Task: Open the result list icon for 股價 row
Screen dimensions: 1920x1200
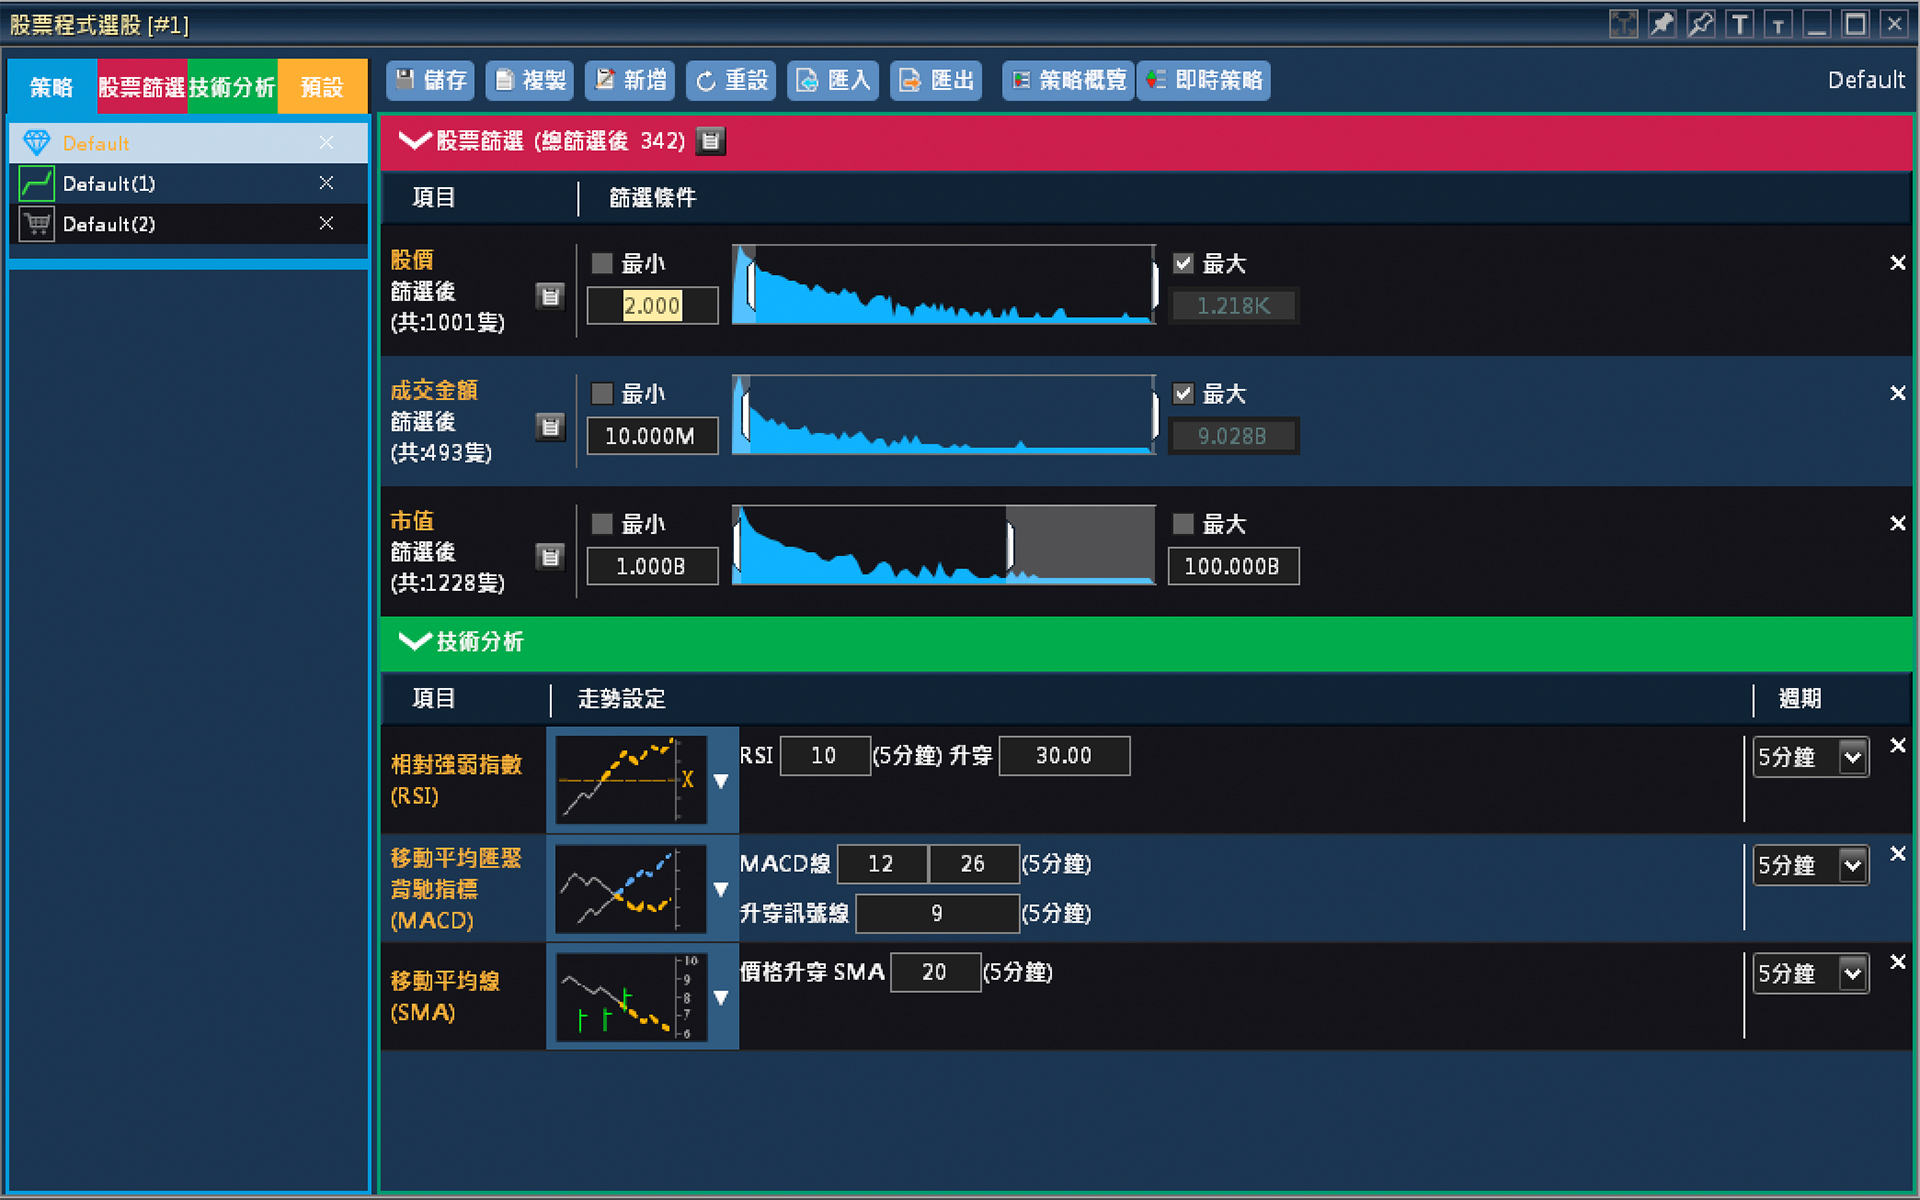Action: pos(550,296)
